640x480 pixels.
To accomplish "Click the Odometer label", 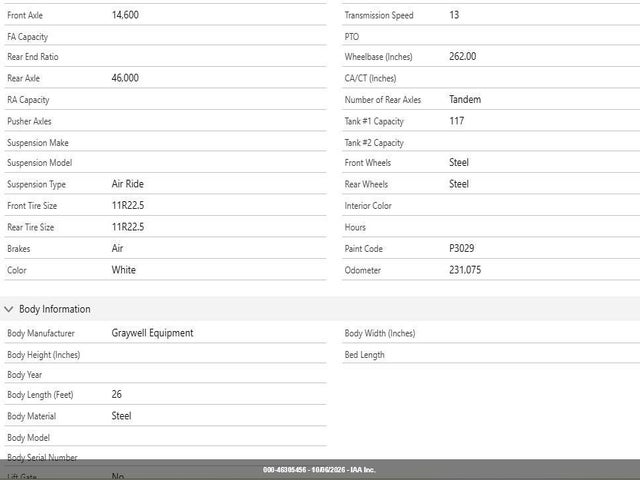I will point(362,270).
